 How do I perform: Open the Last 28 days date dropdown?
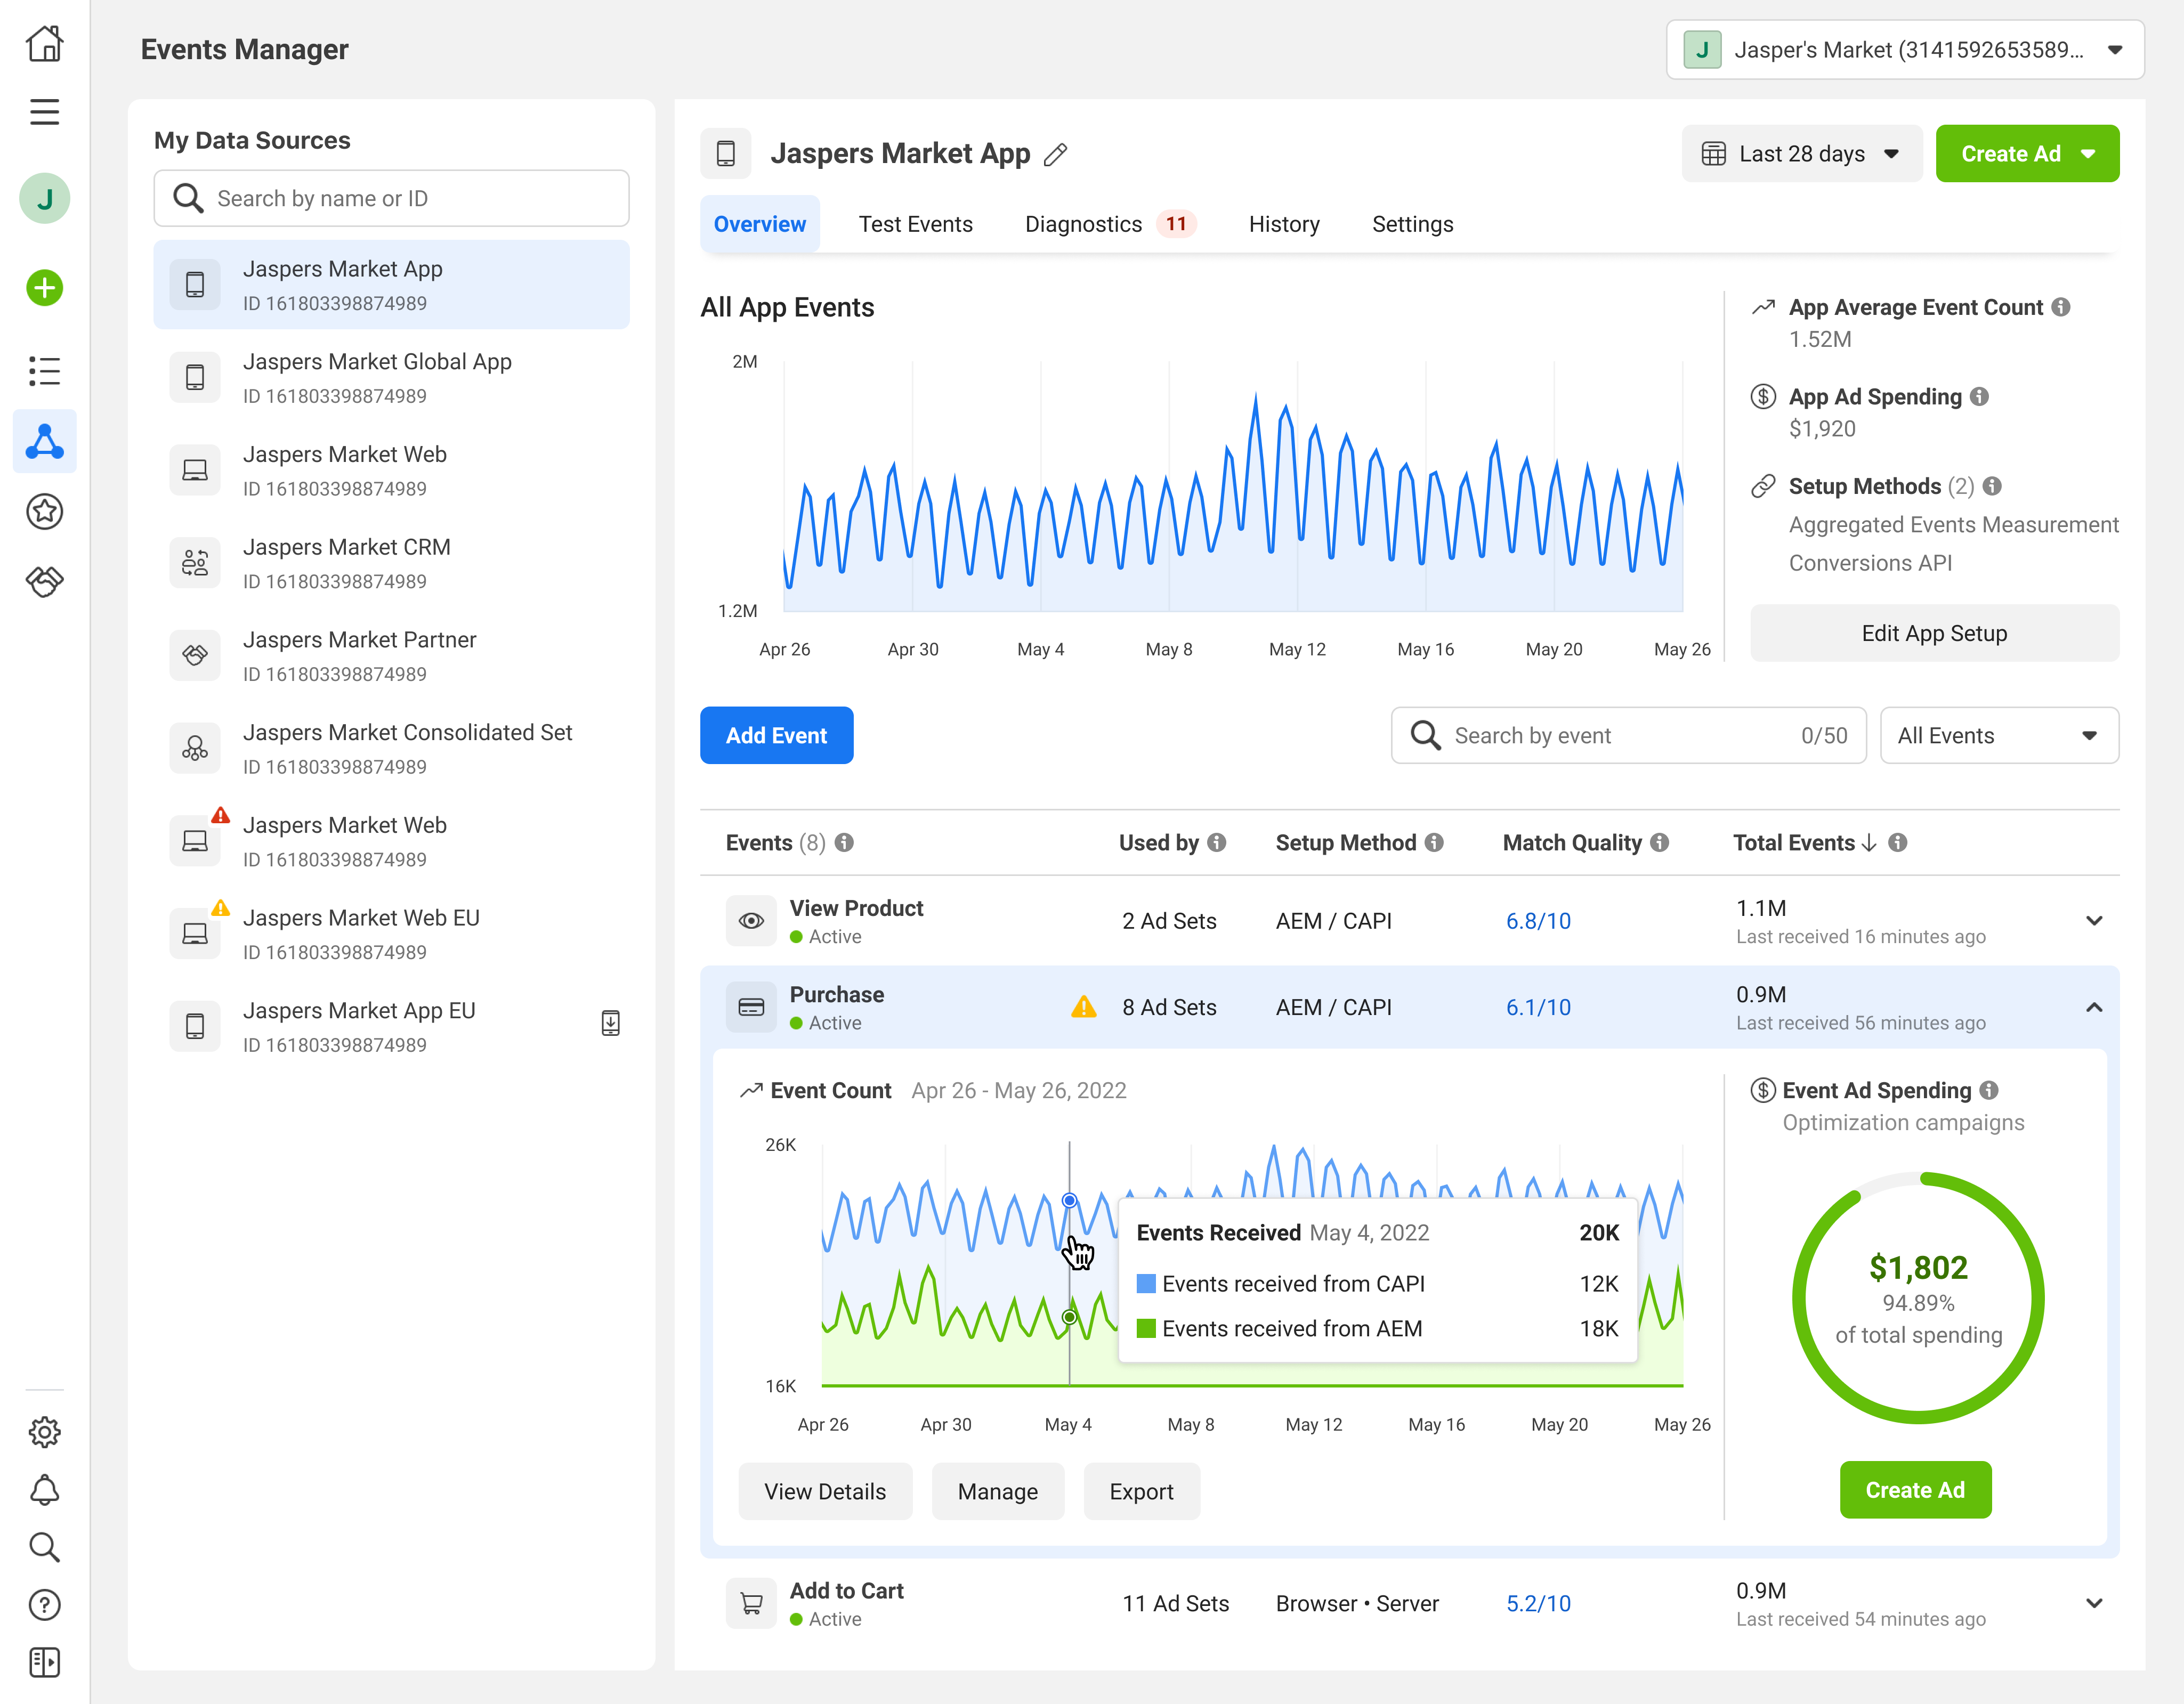click(1801, 154)
